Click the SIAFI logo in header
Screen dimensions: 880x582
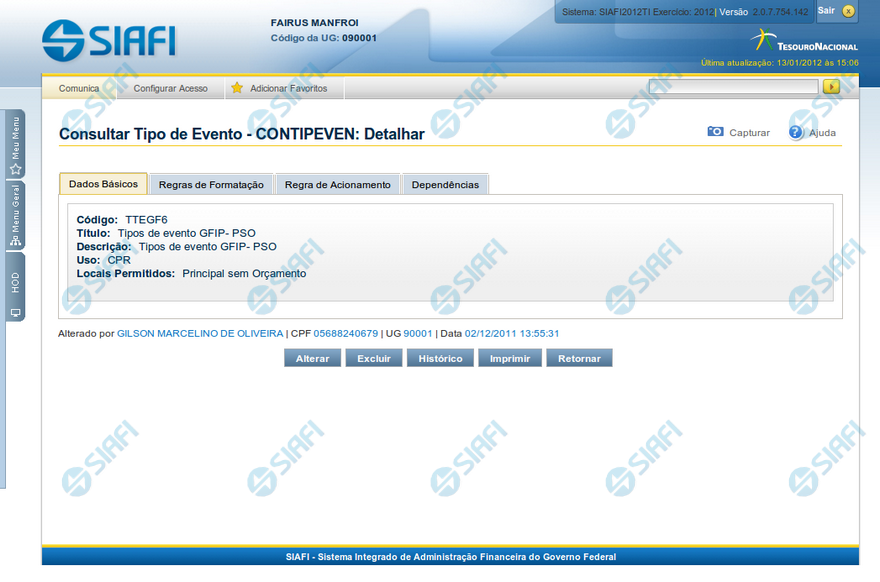[x=109, y=39]
